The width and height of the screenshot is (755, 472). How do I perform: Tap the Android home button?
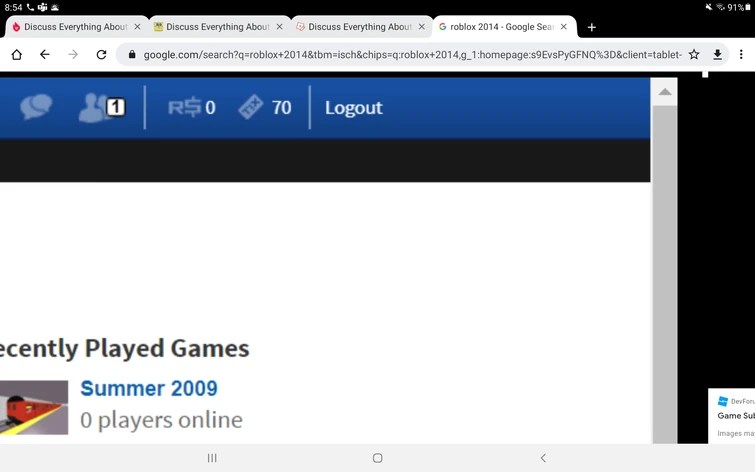[378, 458]
